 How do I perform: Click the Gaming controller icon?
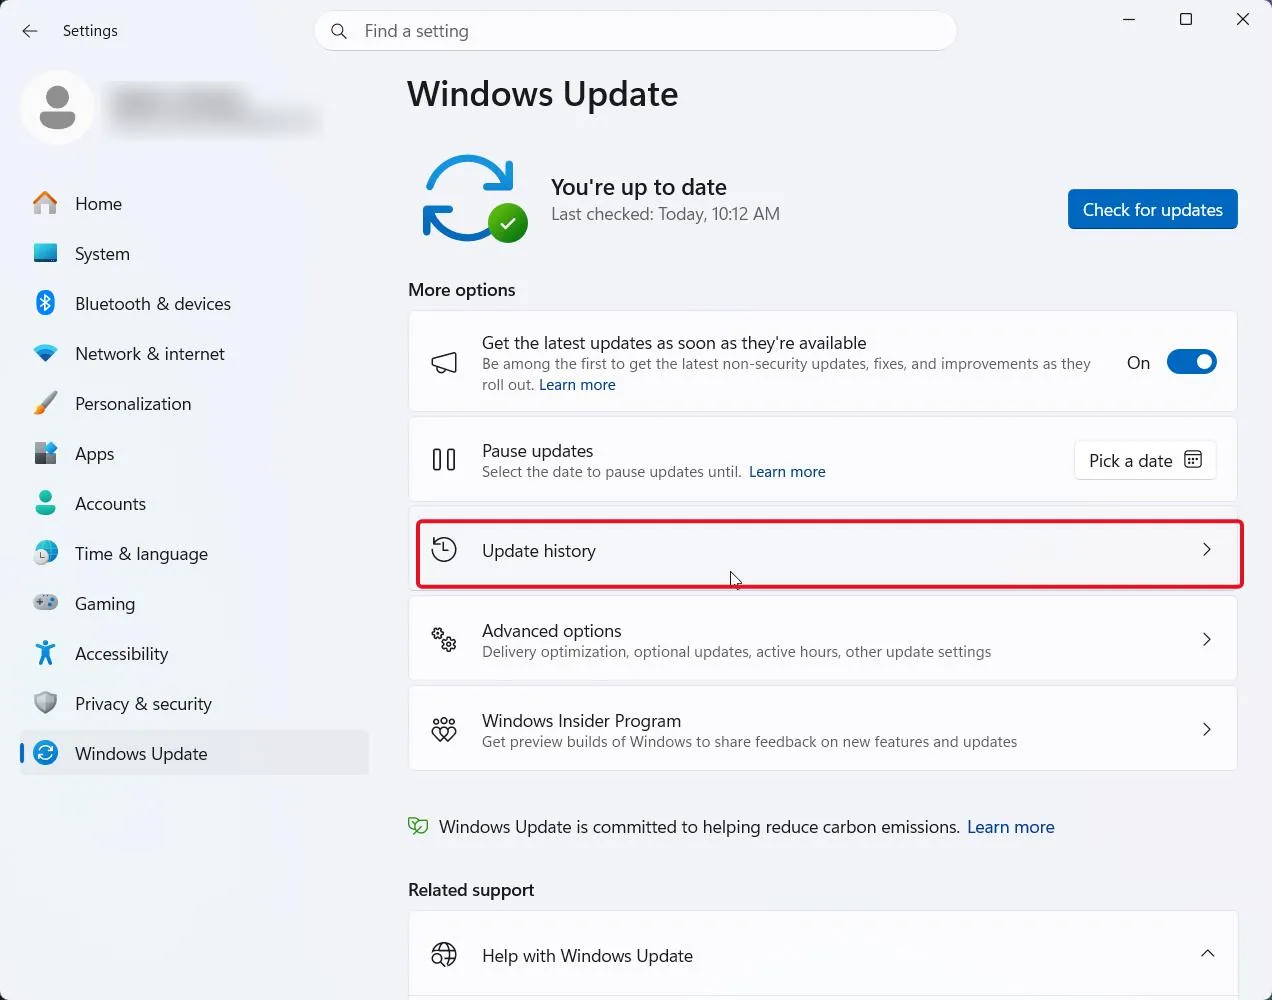tap(45, 603)
